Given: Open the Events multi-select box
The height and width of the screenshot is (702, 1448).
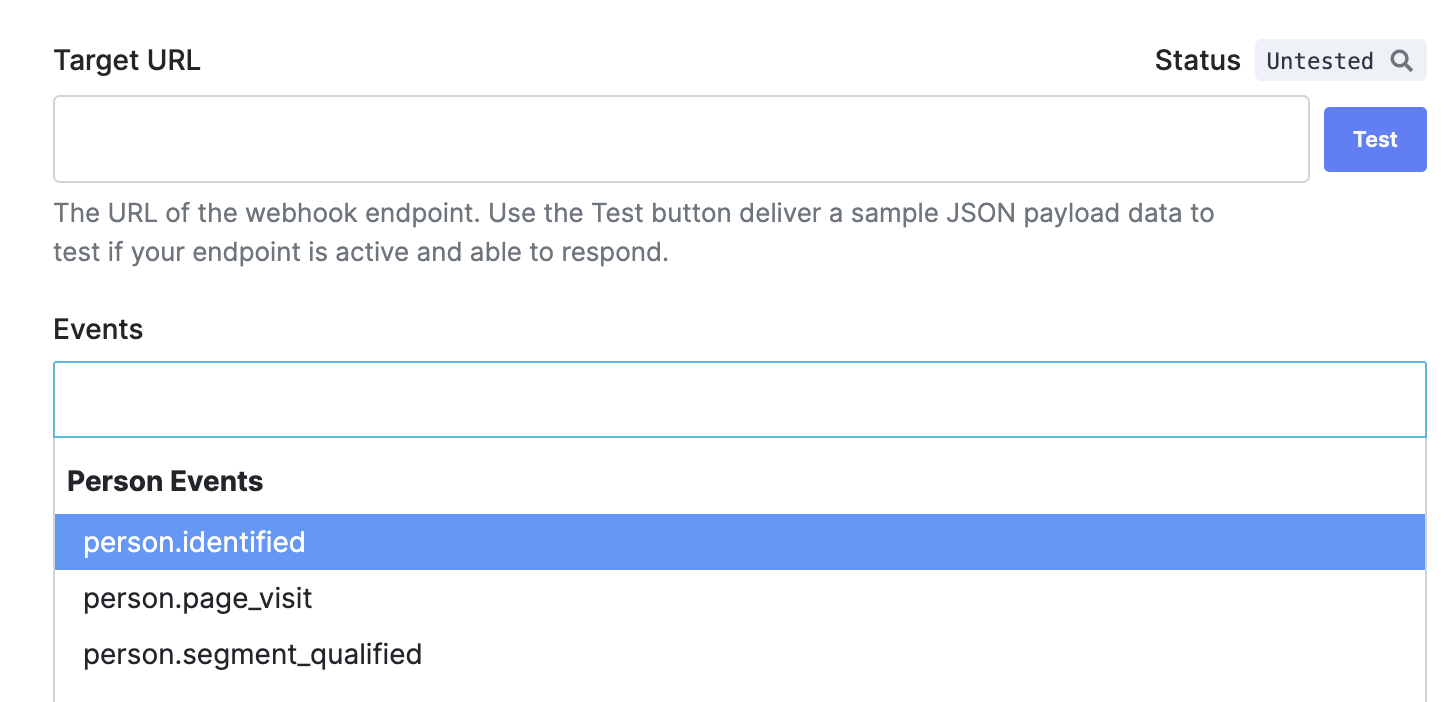Looking at the screenshot, I should pyautogui.click(x=740, y=400).
